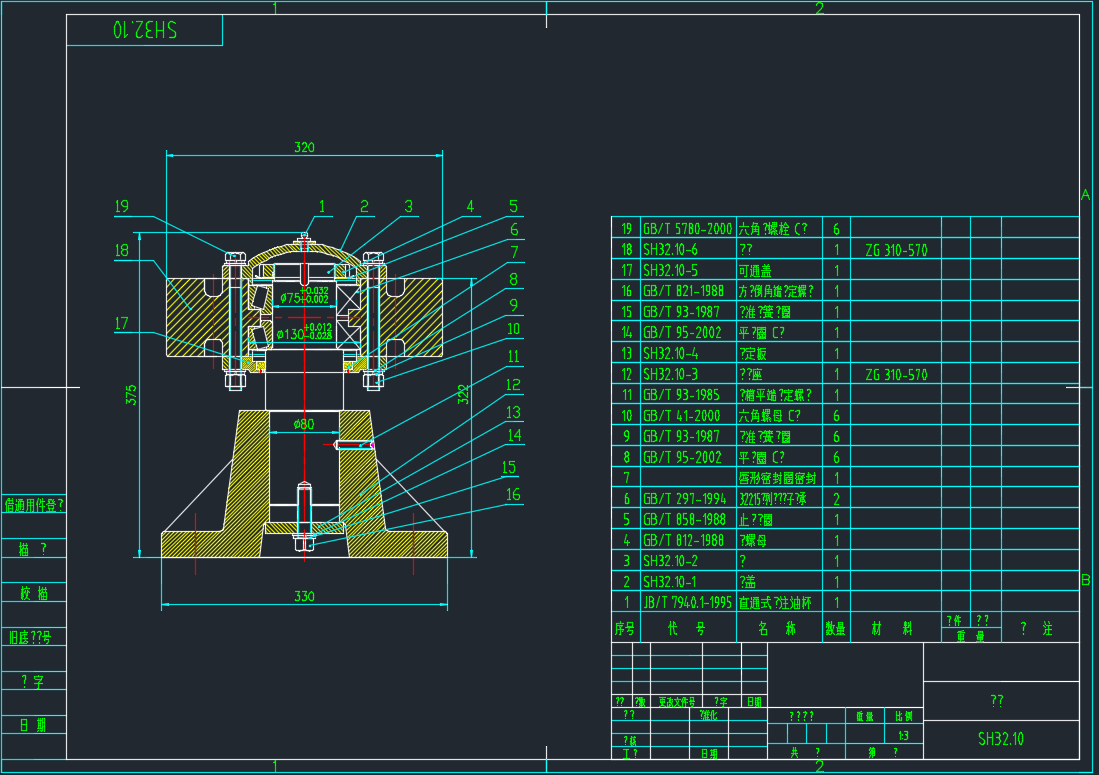Click the 更改文件号 revision header
This screenshot has width=1099, height=775.
[677, 701]
